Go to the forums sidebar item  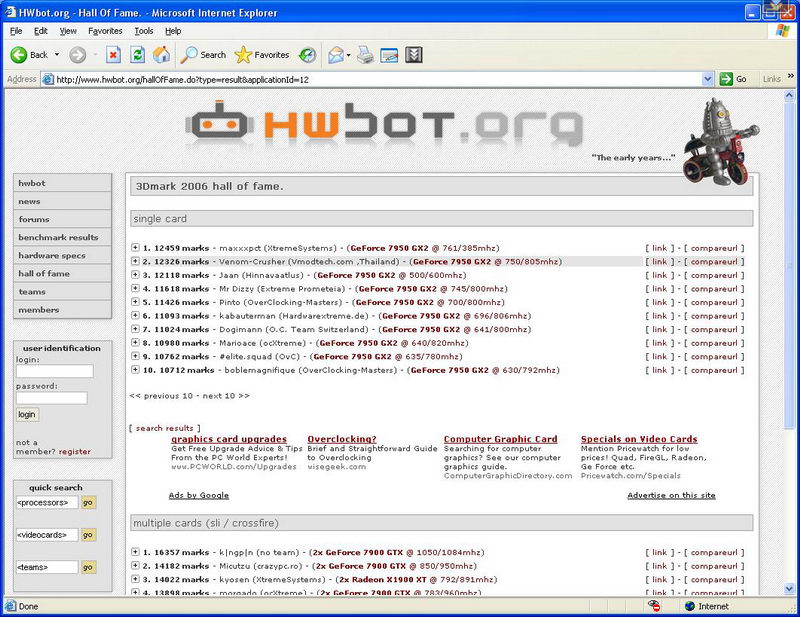[62, 219]
